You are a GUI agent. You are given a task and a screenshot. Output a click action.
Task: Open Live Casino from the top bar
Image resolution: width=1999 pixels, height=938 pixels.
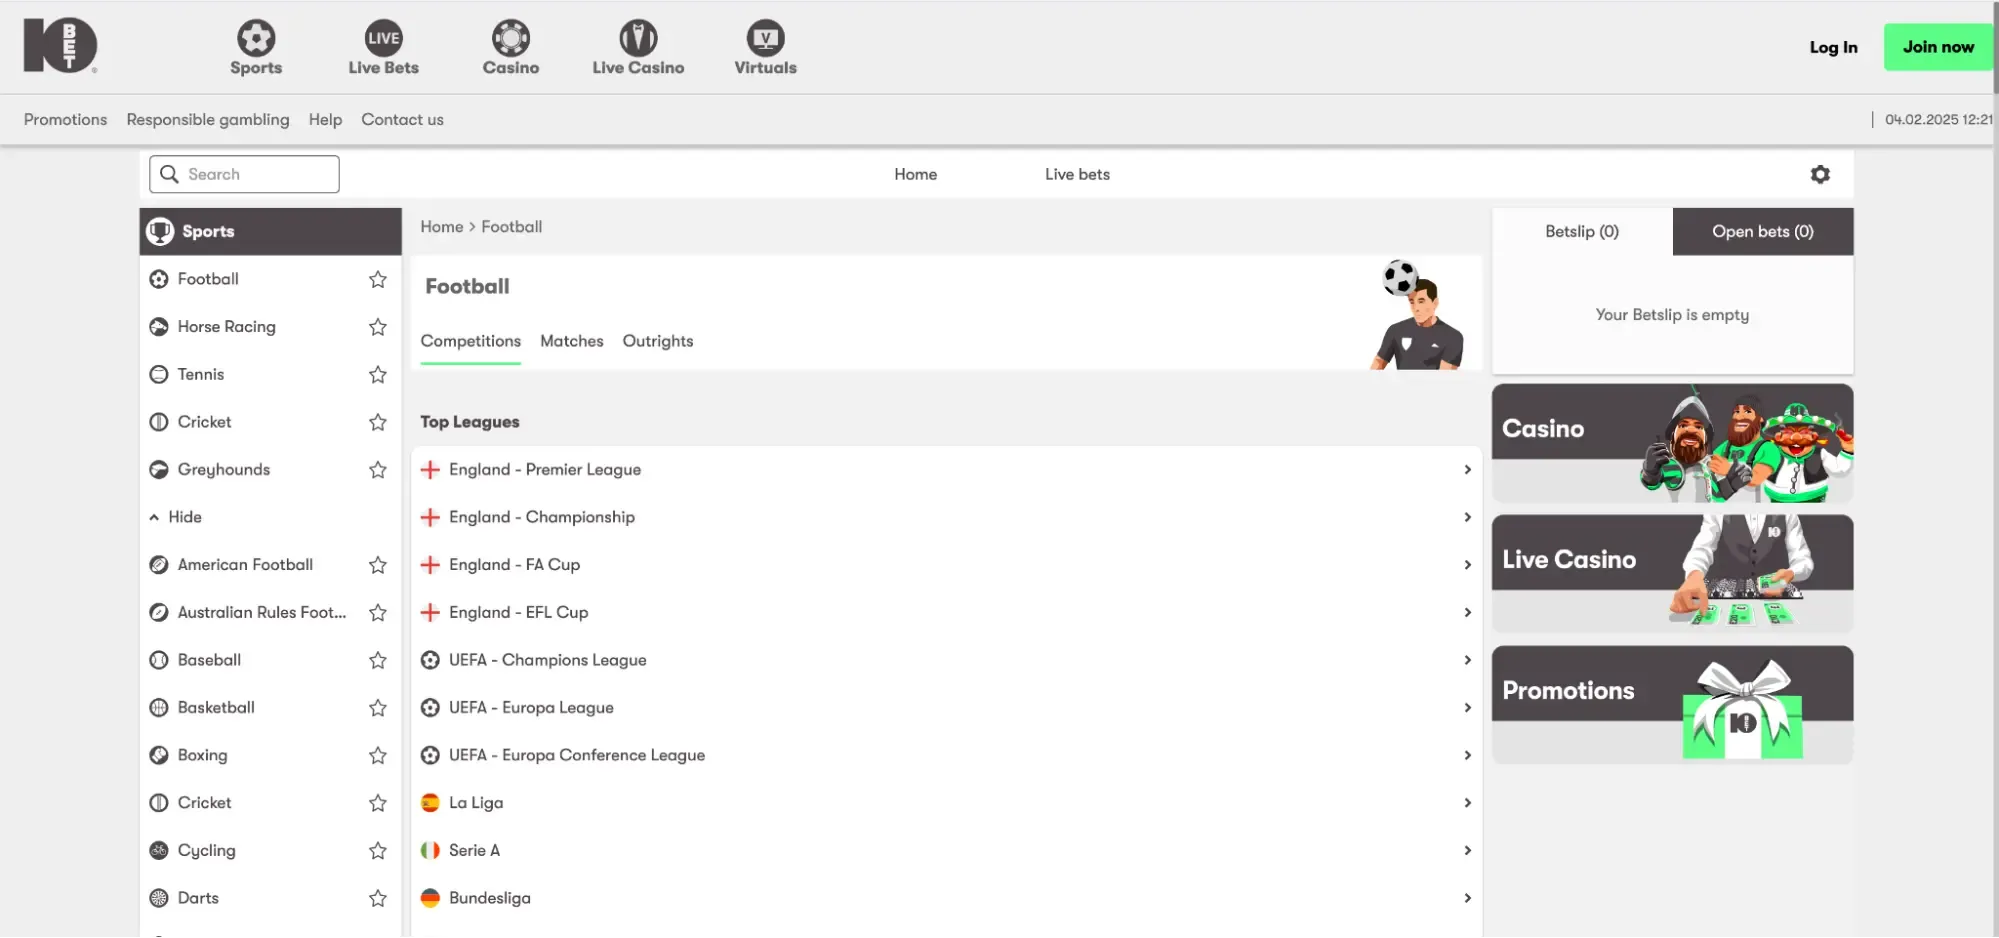(638, 47)
